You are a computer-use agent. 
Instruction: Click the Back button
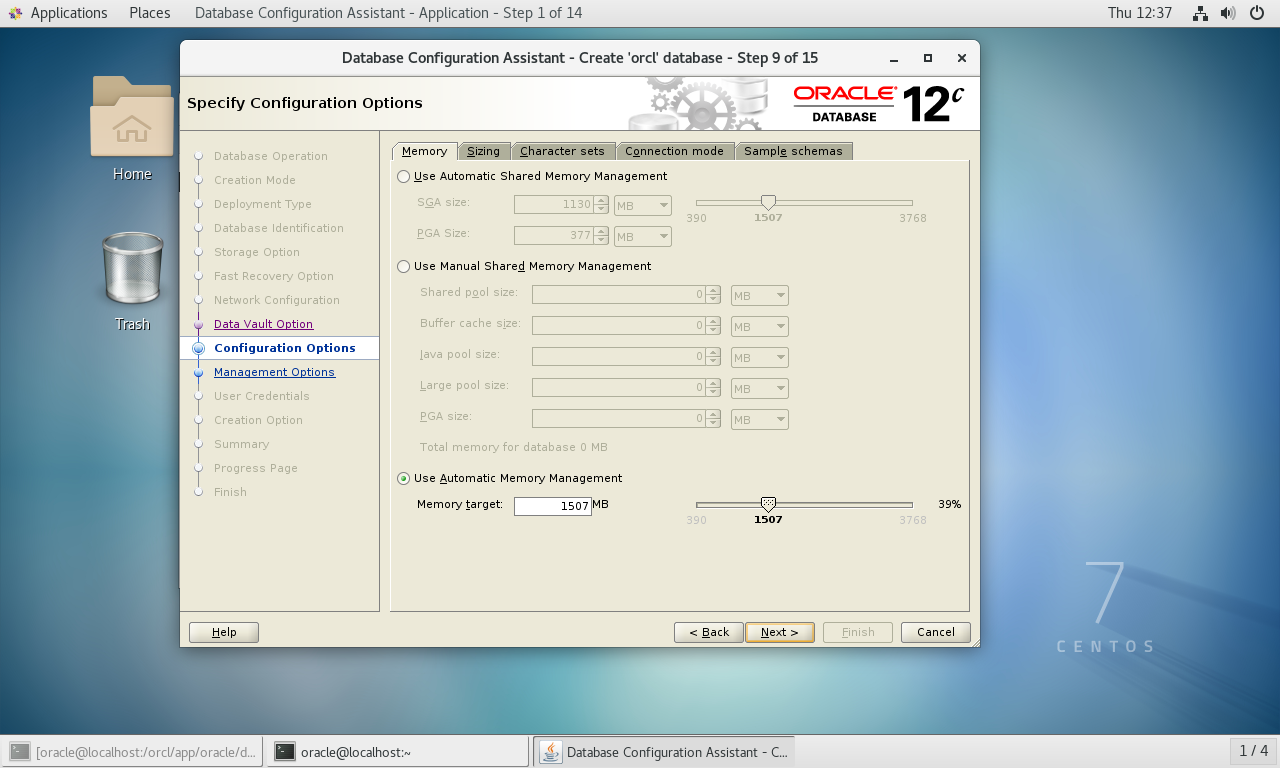click(x=709, y=632)
